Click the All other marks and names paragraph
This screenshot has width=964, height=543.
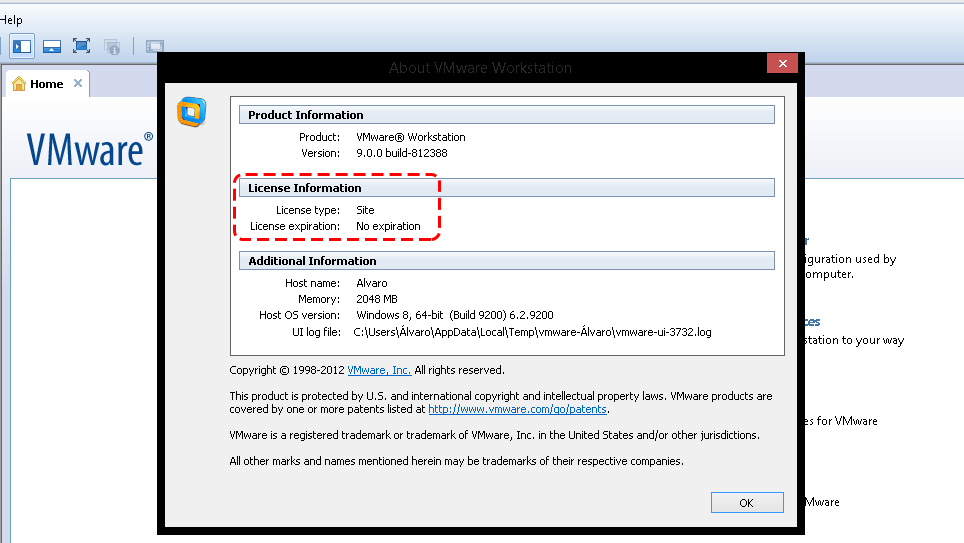pos(456,461)
